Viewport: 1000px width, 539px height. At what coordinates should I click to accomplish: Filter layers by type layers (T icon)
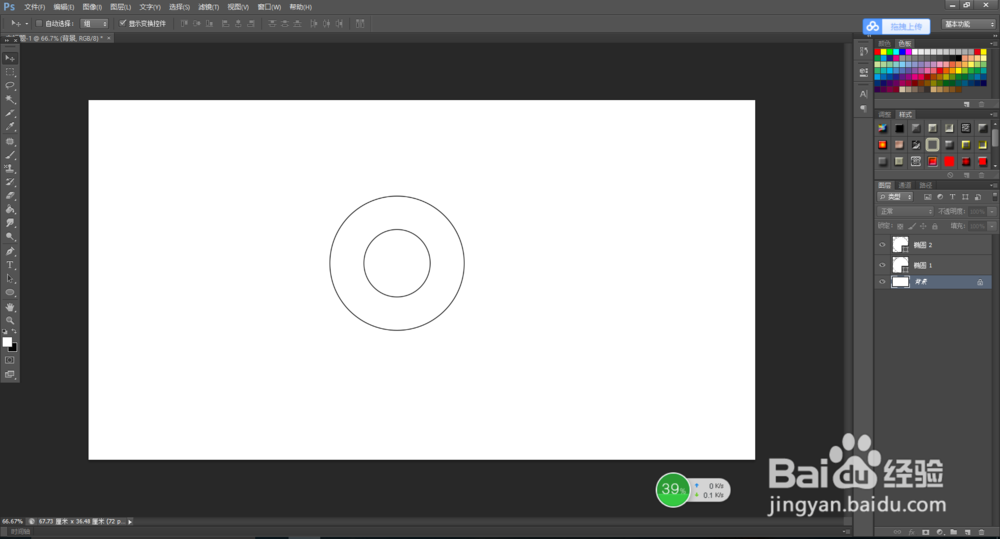click(952, 197)
